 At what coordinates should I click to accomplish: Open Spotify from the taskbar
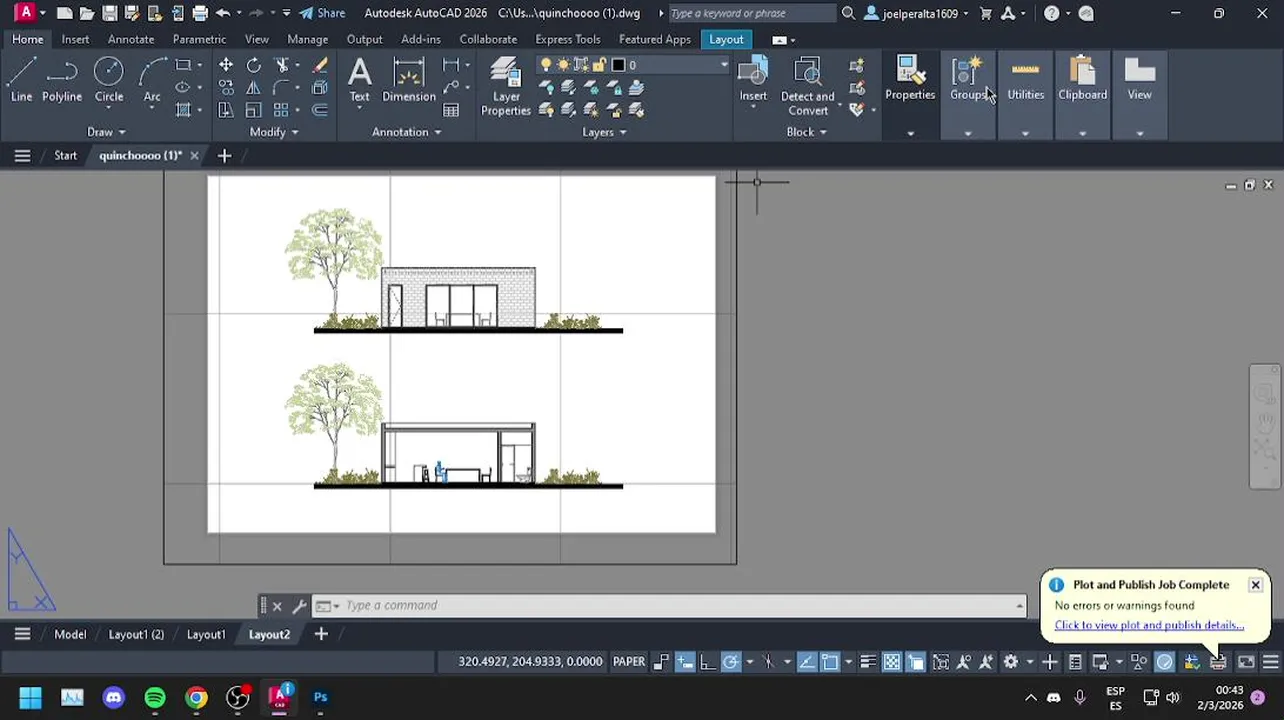[x=155, y=697]
